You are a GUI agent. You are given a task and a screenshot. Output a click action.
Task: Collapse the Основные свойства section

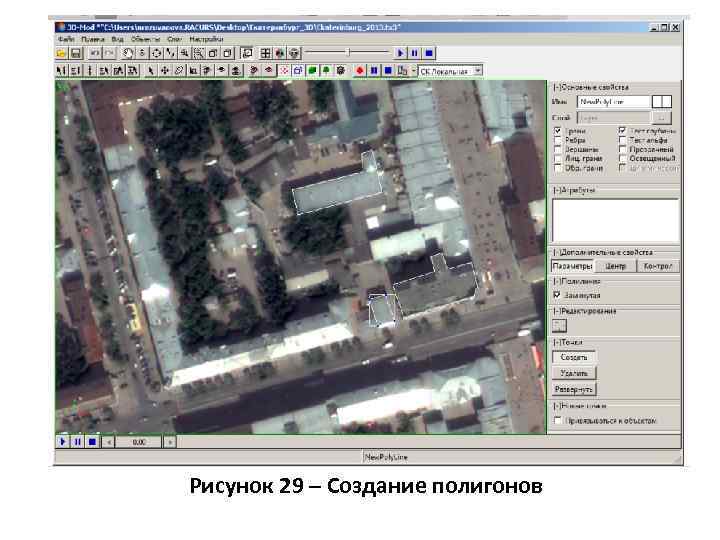tap(557, 87)
